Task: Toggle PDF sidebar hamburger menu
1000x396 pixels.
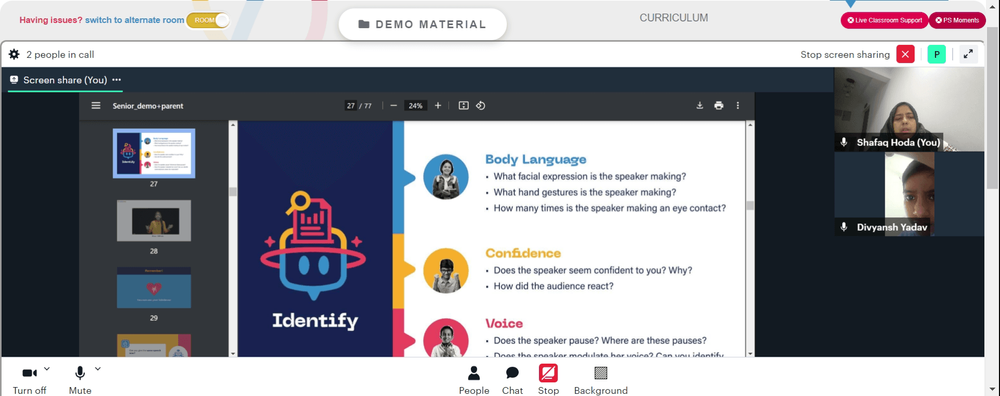Action: coord(96,106)
